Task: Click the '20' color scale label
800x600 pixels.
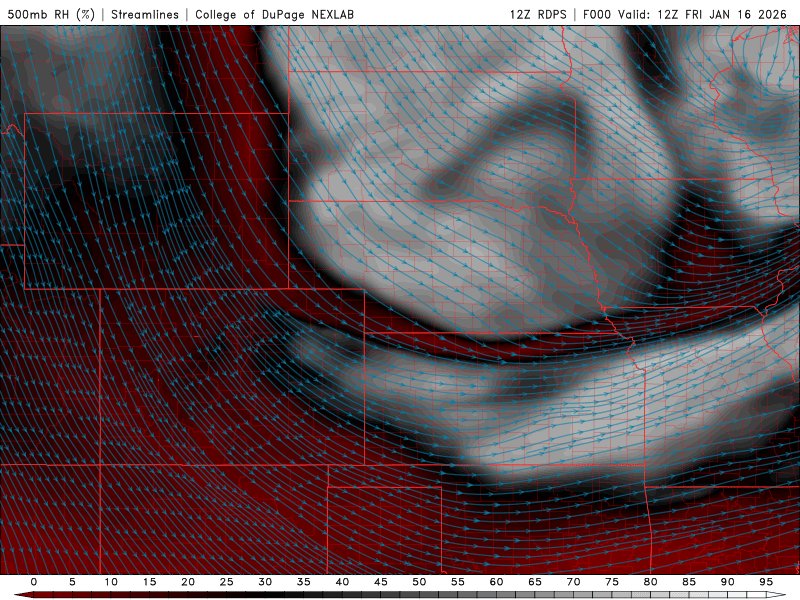Action: pos(188,582)
